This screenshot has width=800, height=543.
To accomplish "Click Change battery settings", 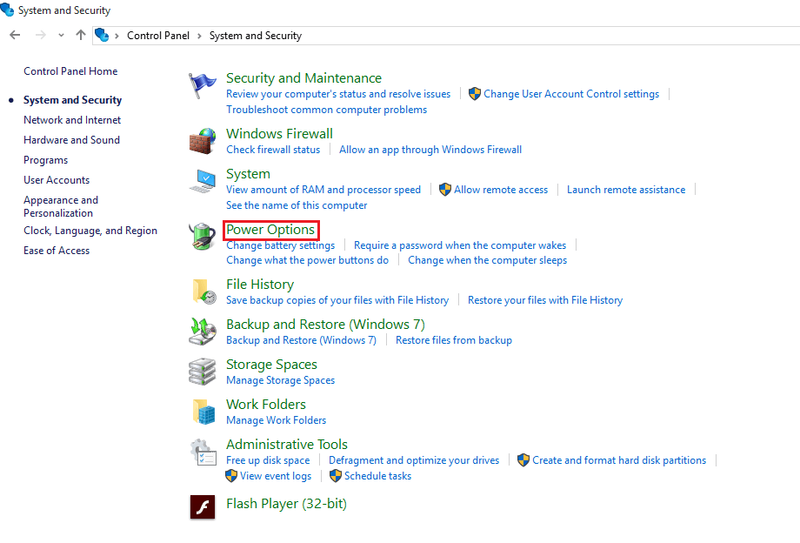I will [x=281, y=245].
